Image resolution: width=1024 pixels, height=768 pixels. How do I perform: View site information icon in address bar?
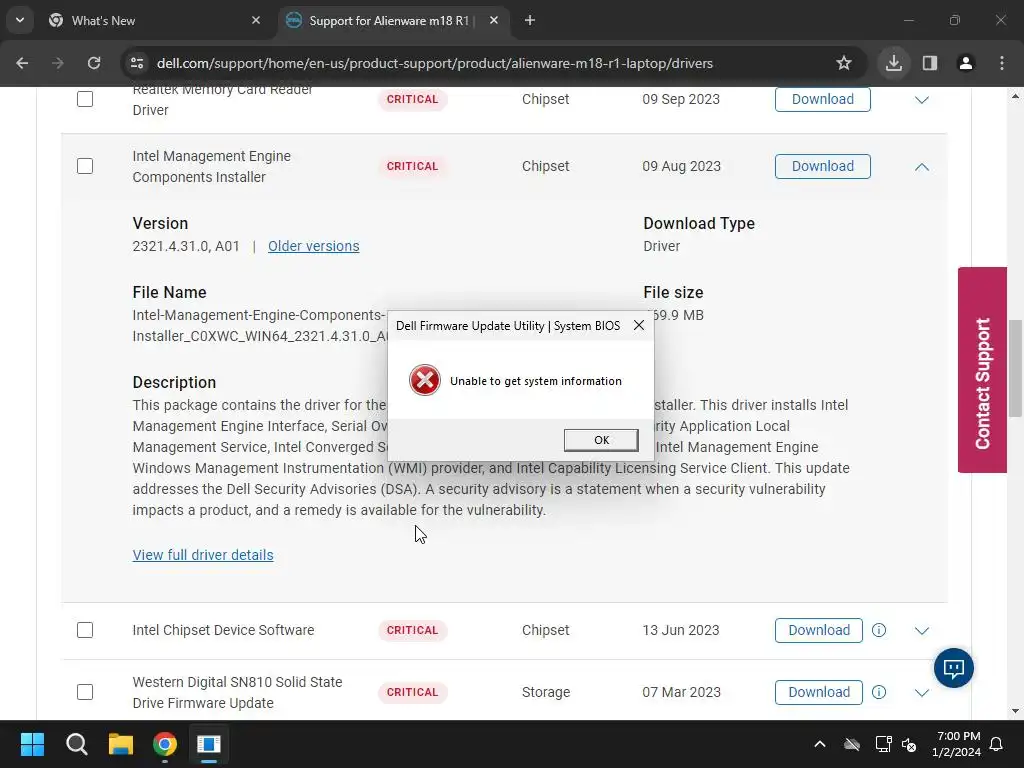coord(137,63)
